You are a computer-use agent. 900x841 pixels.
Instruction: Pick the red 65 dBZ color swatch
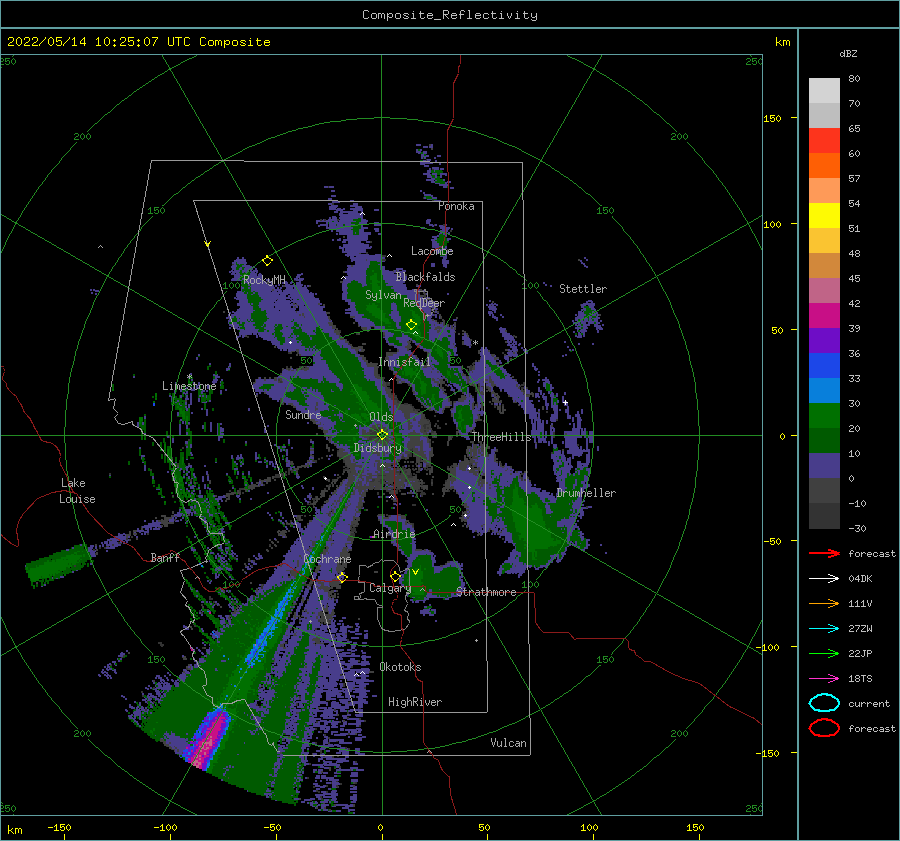(x=824, y=140)
